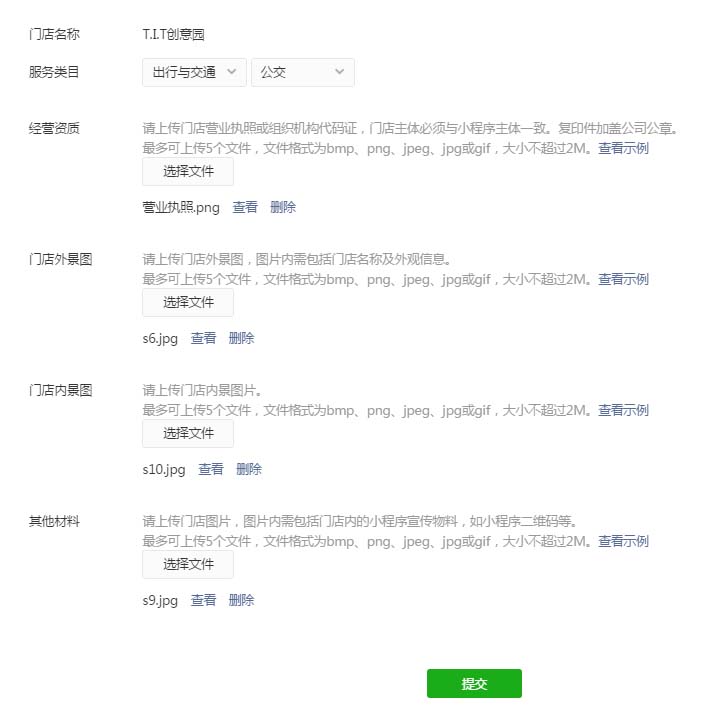Open the 公交 subcategory dropdown
The height and width of the screenshot is (707, 728).
pos(303,72)
